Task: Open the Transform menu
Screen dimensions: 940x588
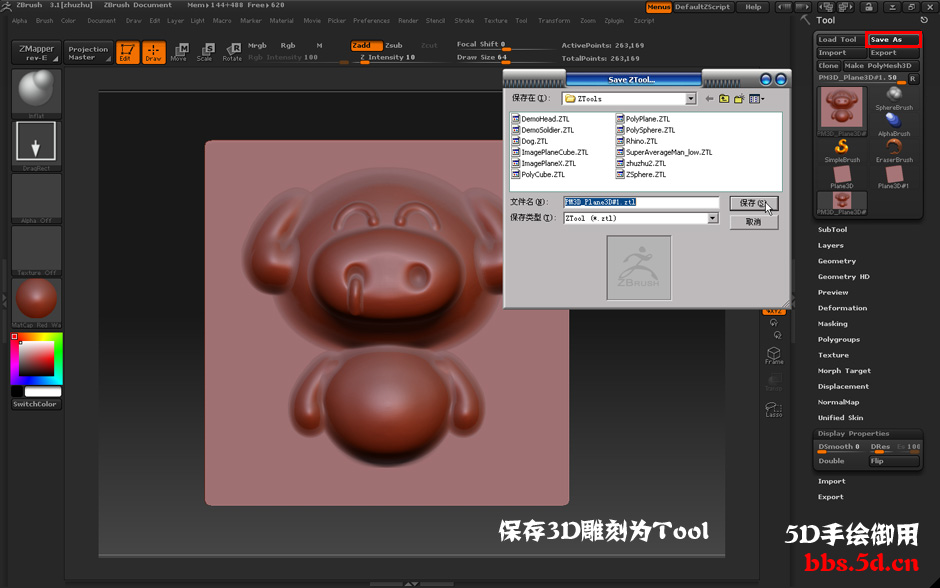Action: [554, 21]
